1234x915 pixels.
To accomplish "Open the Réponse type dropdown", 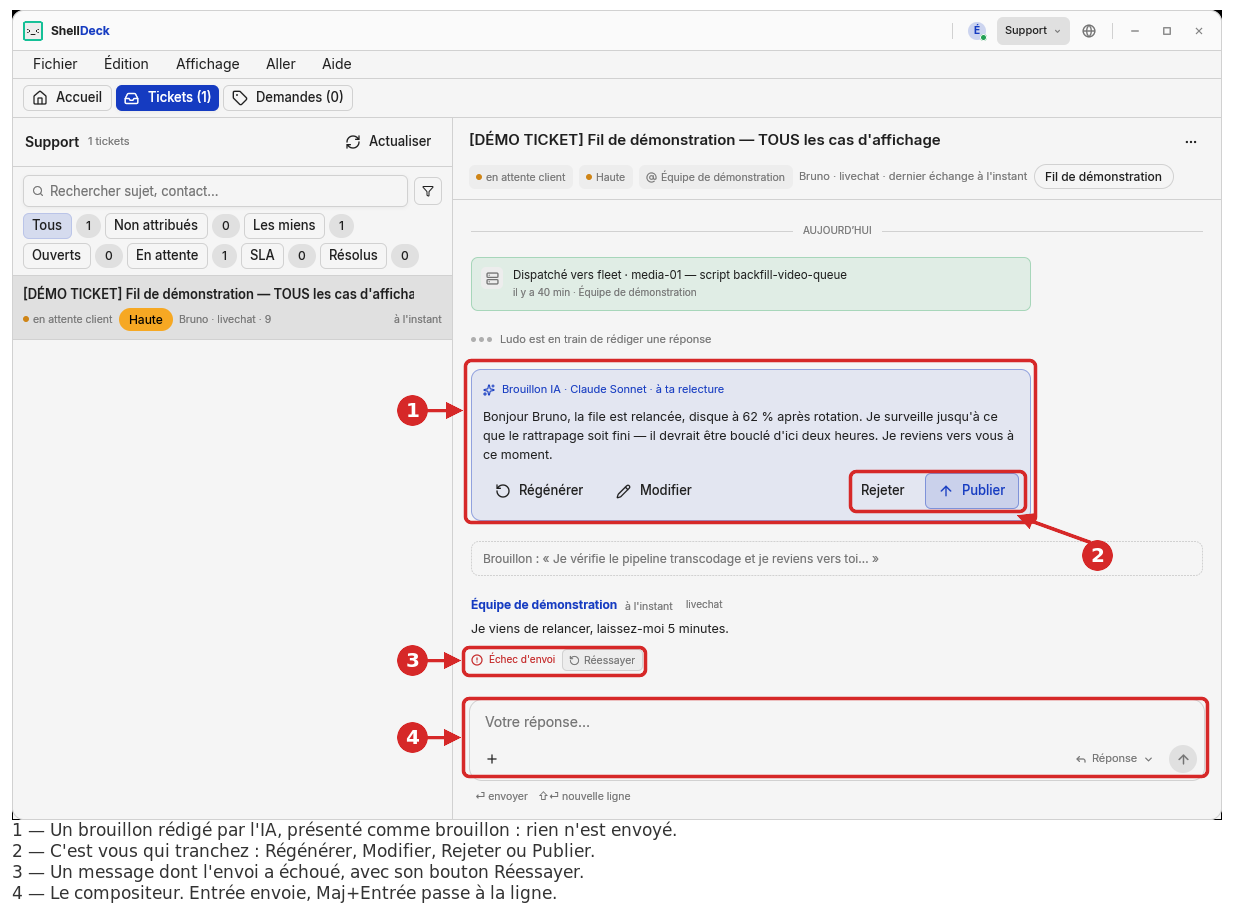I will pos(1114,759).
